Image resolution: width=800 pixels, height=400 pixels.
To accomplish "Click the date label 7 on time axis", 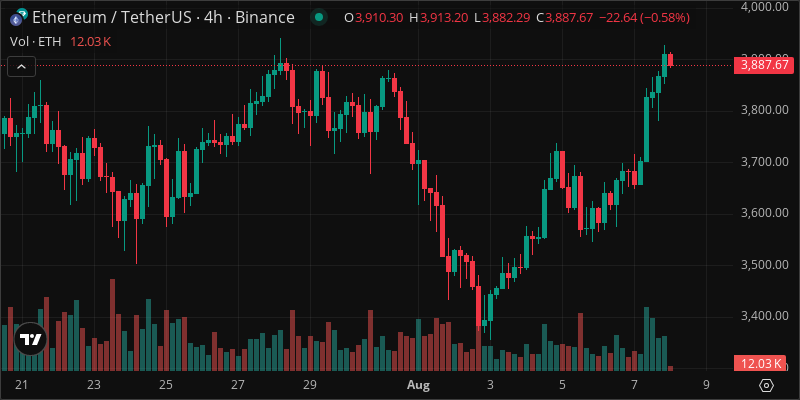I will pyautogui.click(x=635, y=384).
